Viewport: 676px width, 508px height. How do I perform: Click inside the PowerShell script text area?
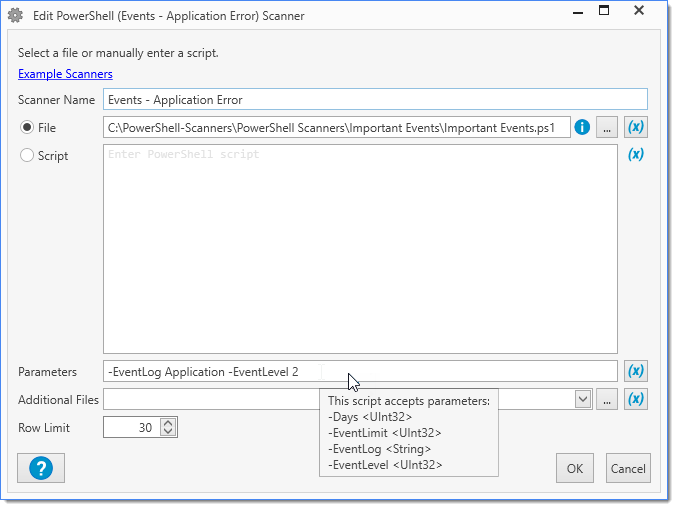click(x=360, y=249)
